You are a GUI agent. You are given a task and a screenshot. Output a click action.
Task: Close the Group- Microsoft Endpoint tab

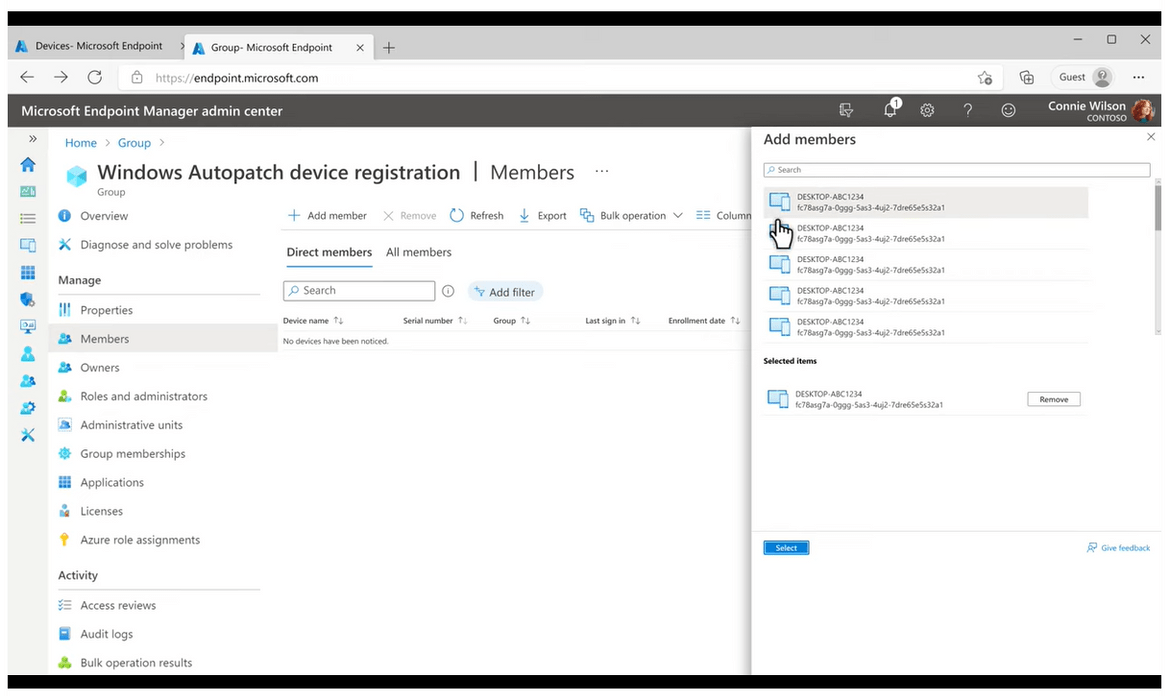[360, 48]
